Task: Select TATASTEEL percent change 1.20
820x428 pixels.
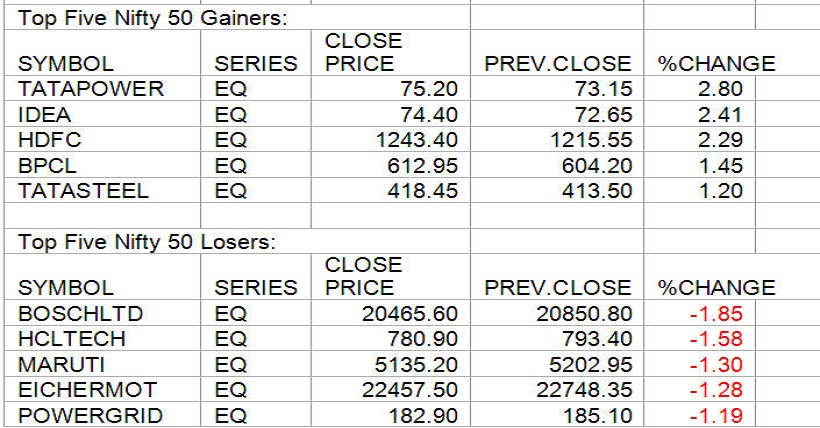Action: (x=722, y=190)
